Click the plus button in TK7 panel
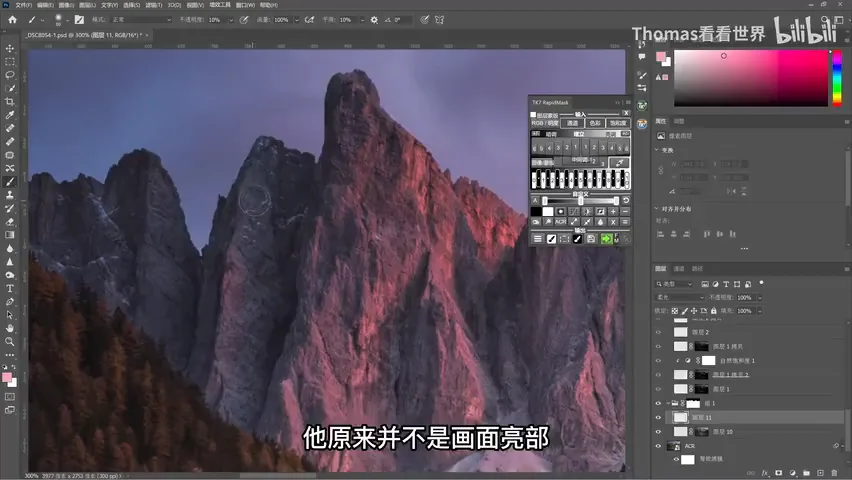This screenshot has height=480, width=852. pyautogui.click(x=613, y=211)
